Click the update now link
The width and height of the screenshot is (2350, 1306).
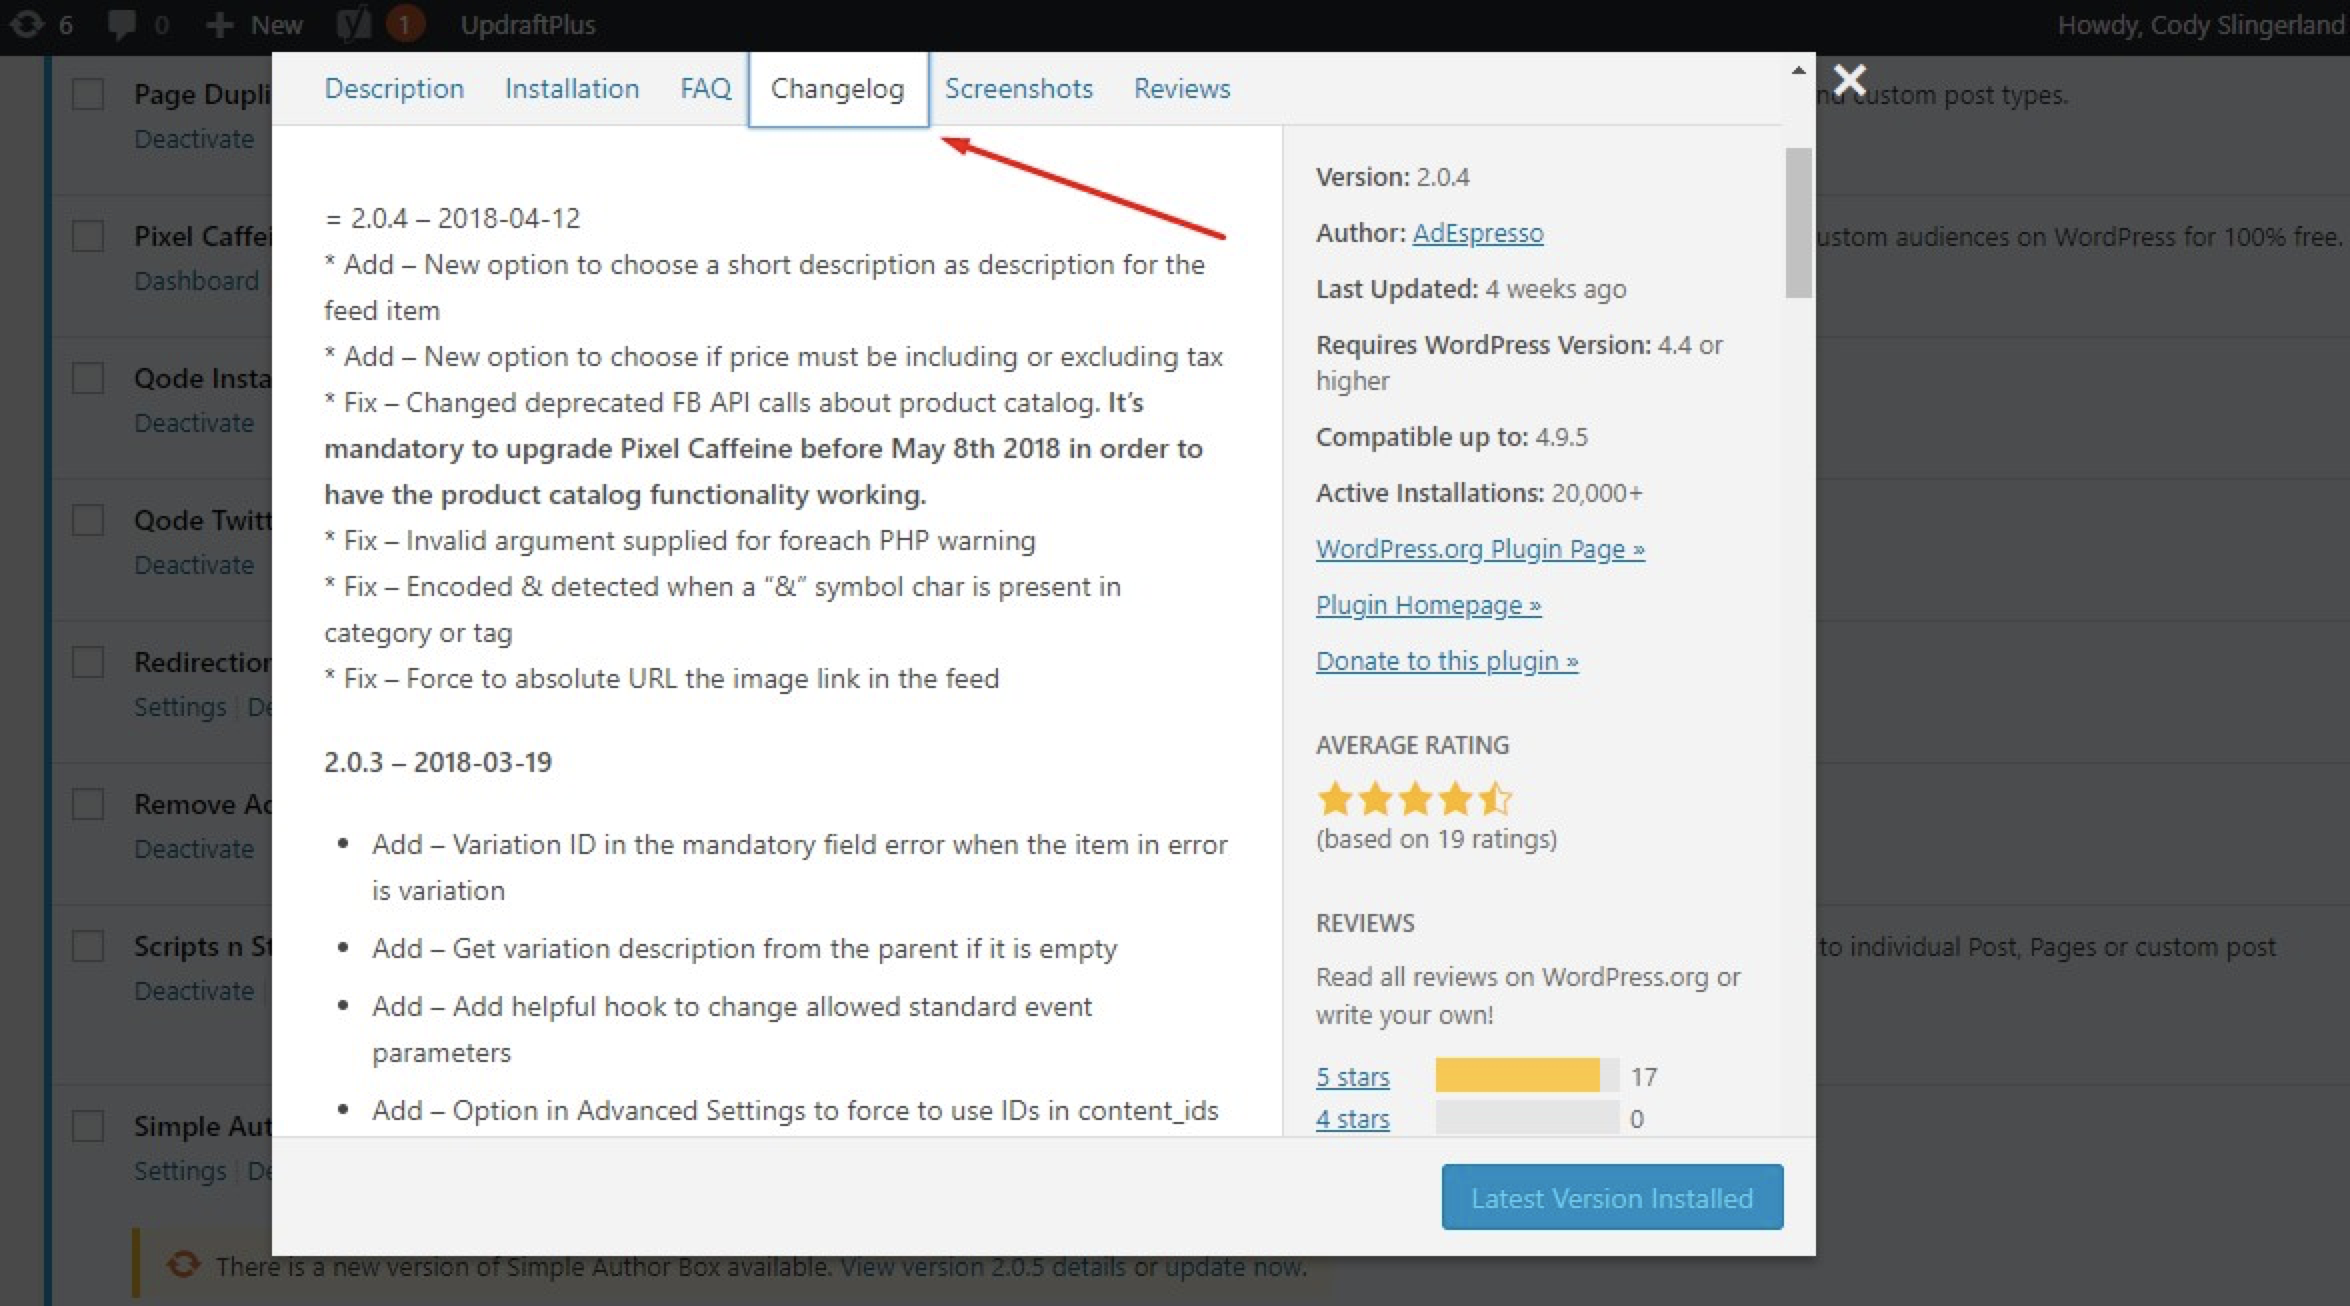coord(1234,1267)
